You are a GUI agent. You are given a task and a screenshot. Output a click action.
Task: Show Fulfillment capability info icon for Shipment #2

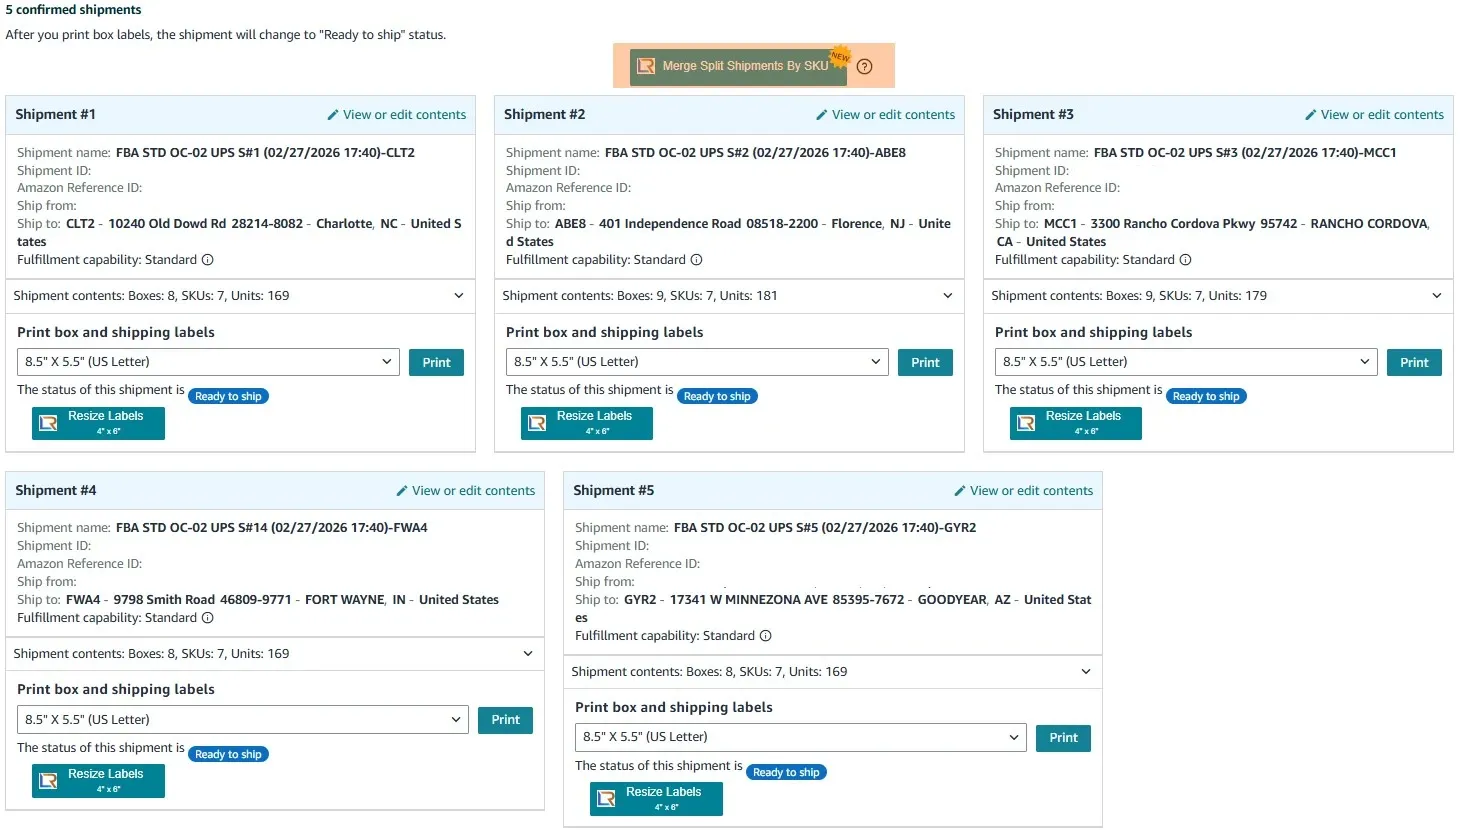(697, 260)
